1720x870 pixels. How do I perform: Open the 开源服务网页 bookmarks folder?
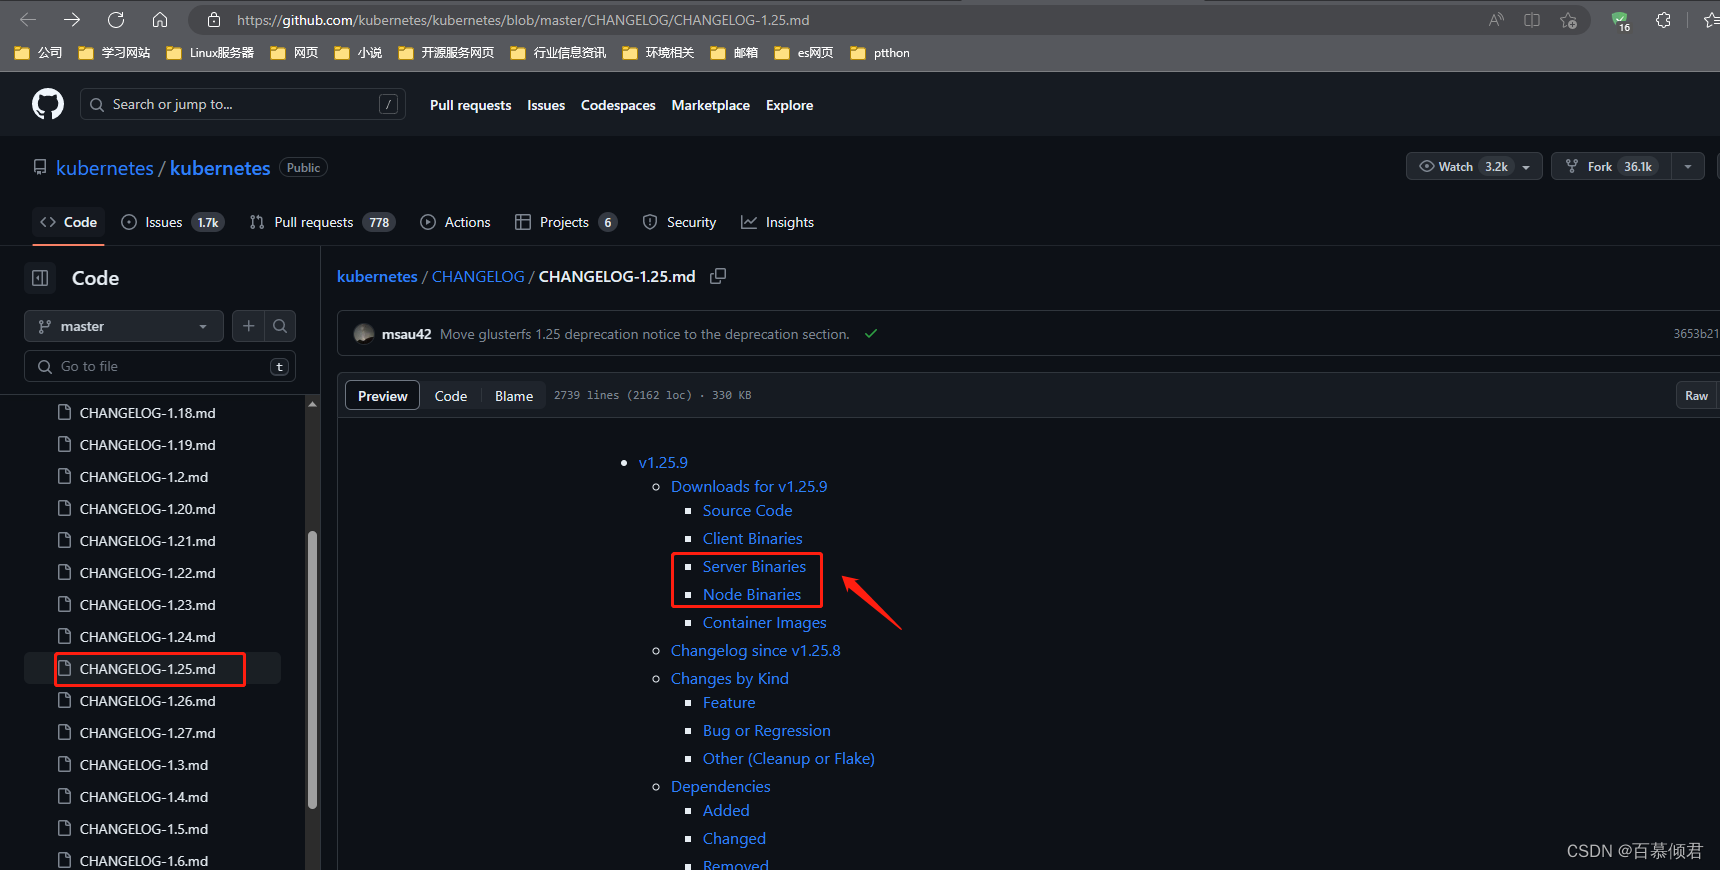446,53
